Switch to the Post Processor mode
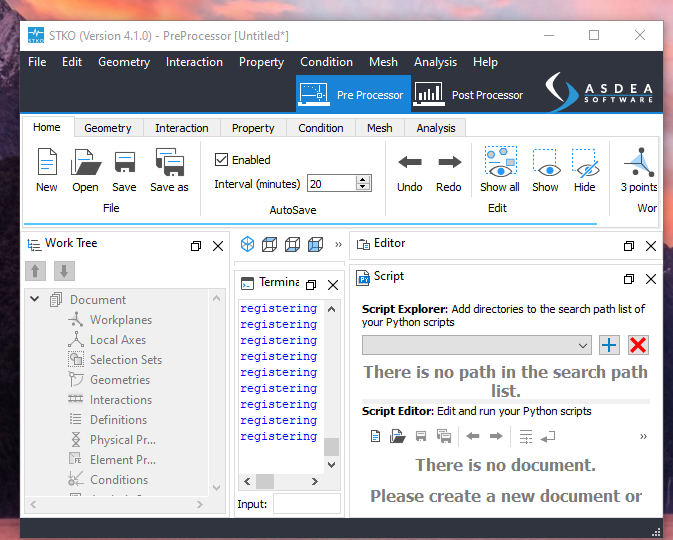The image size is (673, 540). point(468,94)
